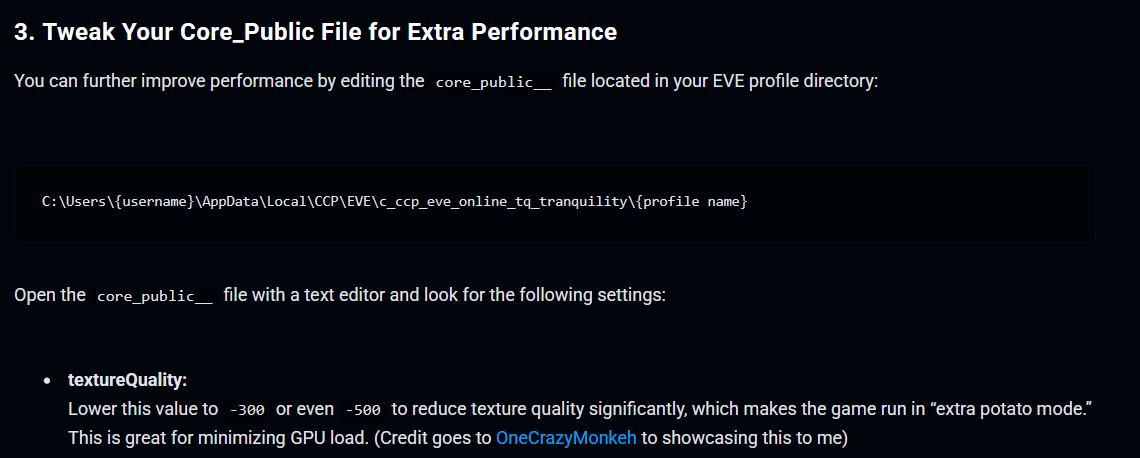Click core_public__ code after "Open the"

pyautogui.click(x=155, y=297)
